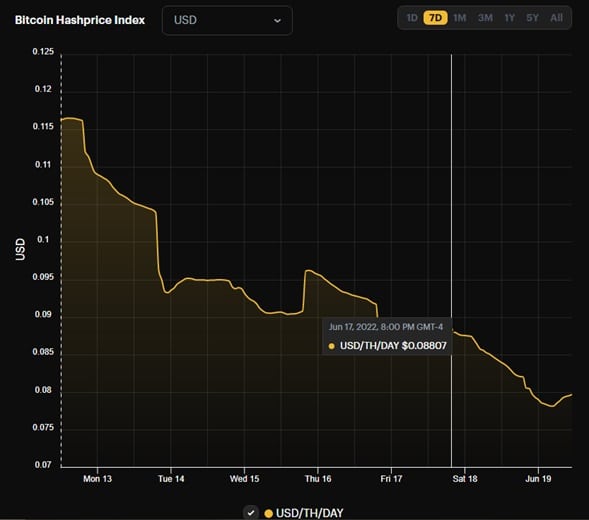Click the 0.1 y-axis value
Screen dimensions: 589x520
click(44, 239)
